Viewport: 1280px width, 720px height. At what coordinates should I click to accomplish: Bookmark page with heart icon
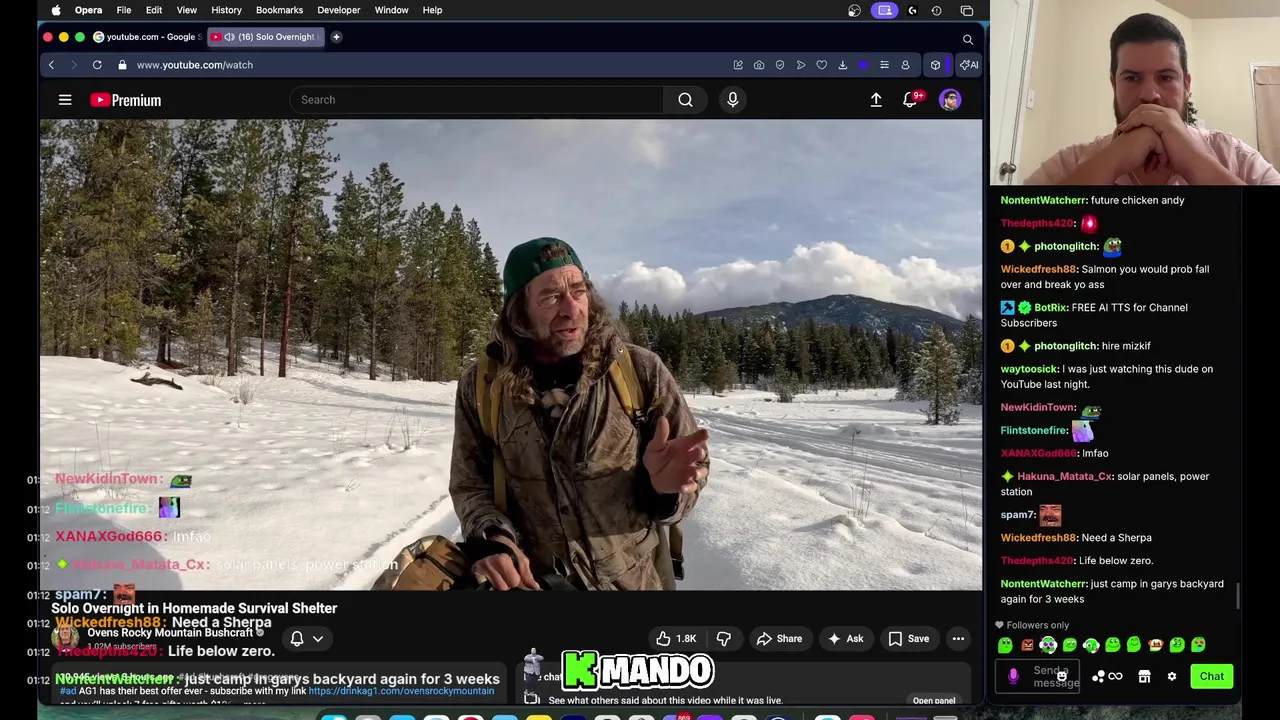pos(822,65)
